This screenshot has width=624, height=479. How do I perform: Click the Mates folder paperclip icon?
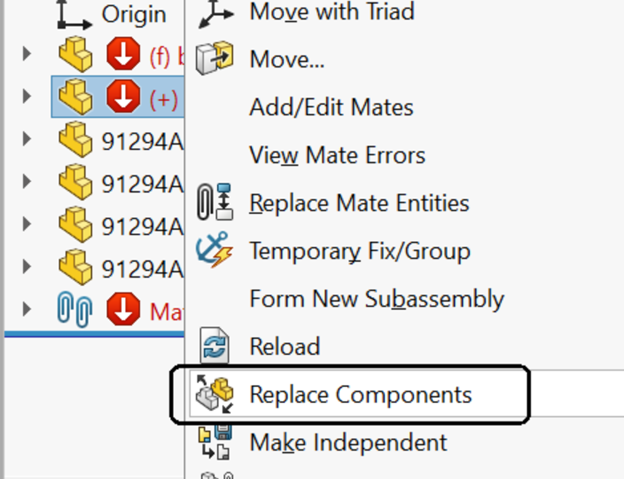75,310
